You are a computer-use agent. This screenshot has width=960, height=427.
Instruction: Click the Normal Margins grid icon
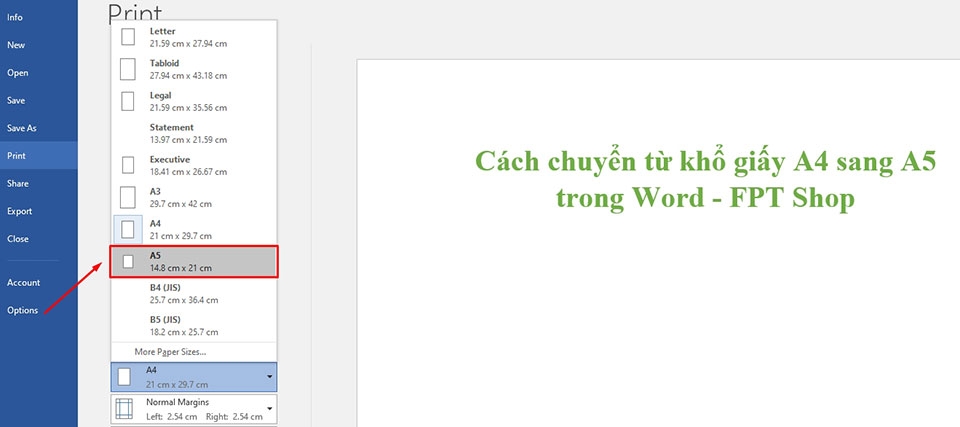click(x=124, y=409)
